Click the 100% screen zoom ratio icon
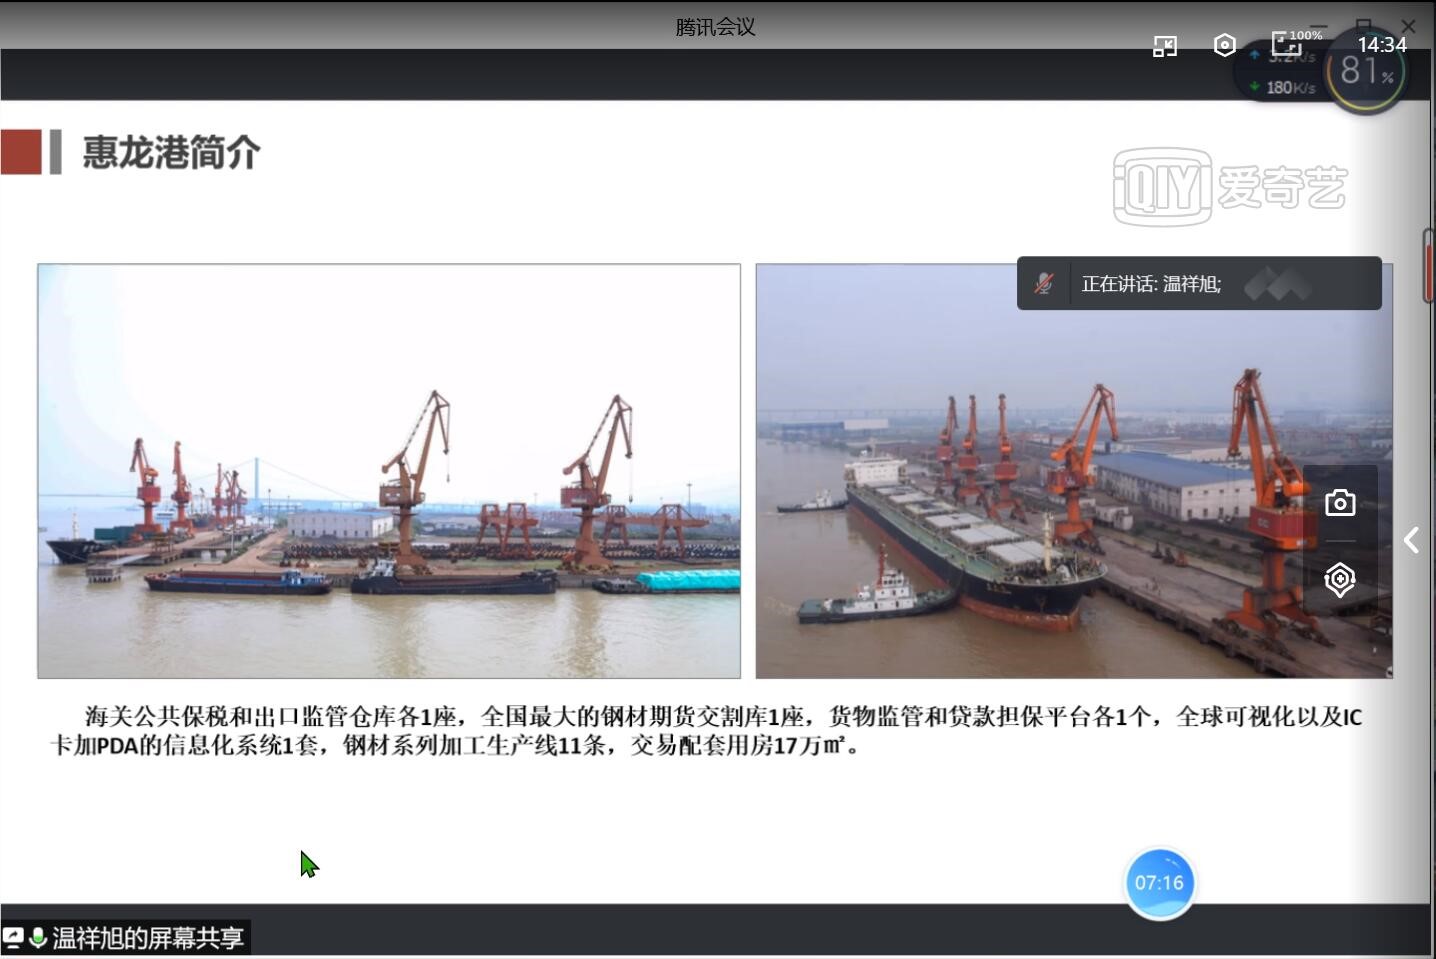The width and height of the screenshot is (1436, 959). click(1287, 44)
